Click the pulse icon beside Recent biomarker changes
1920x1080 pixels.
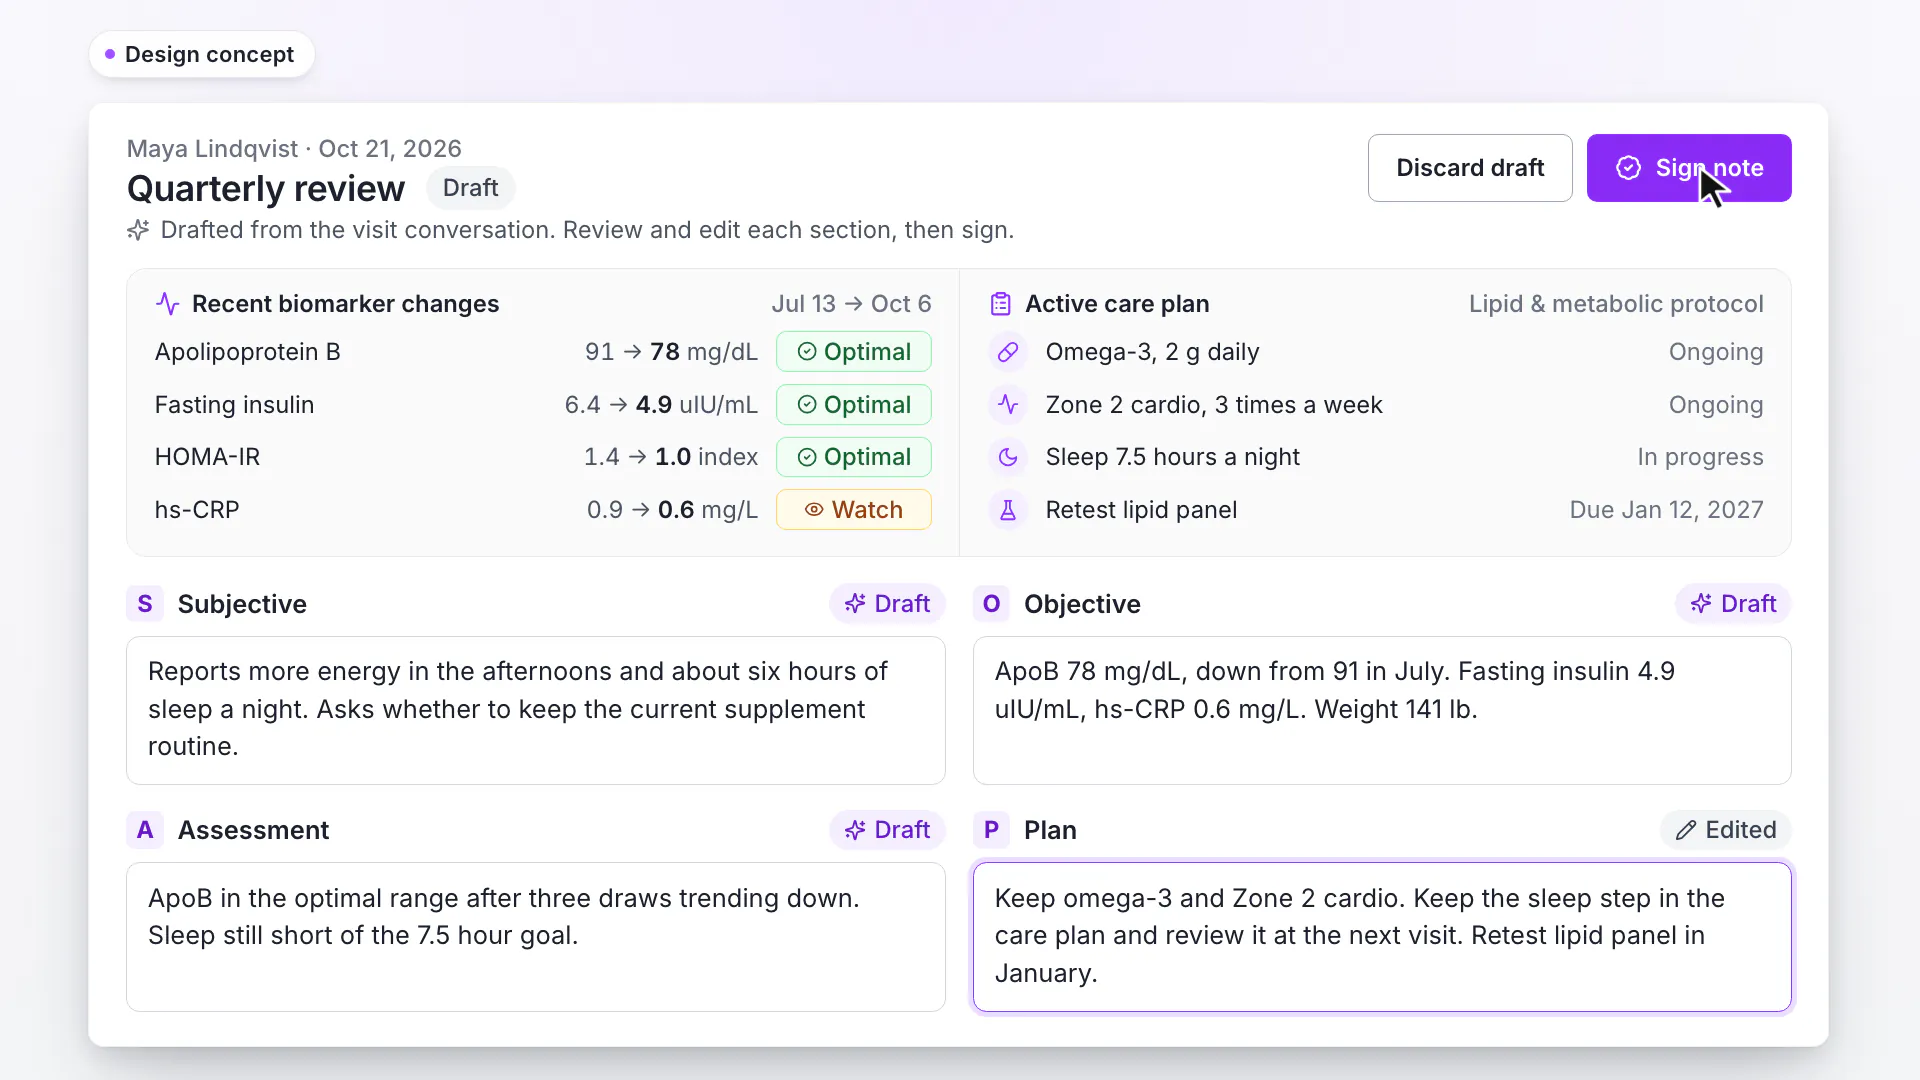pyautogui.click(x=168, y=304)
